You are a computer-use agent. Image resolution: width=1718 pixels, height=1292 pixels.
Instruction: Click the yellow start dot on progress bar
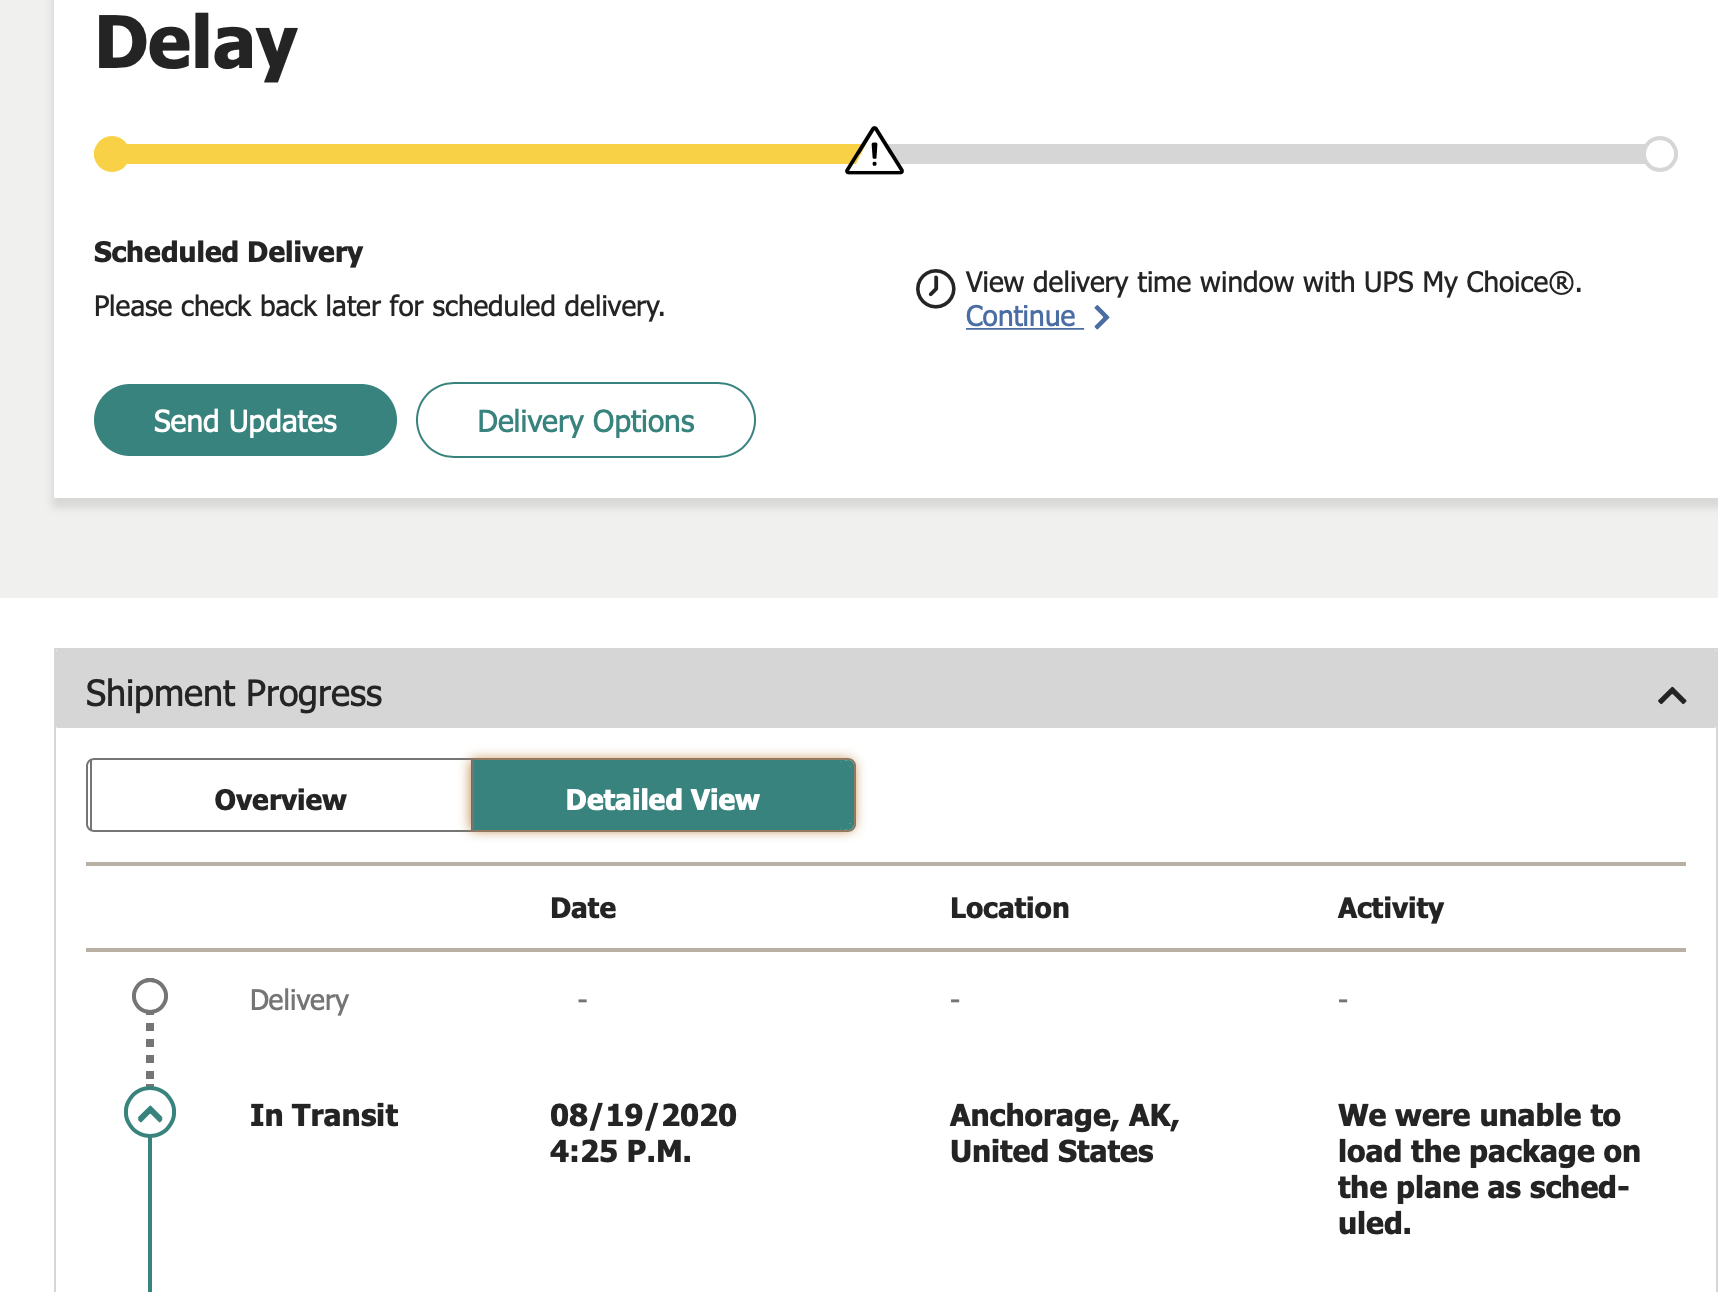pyautogui.click(x=112, y=154)
